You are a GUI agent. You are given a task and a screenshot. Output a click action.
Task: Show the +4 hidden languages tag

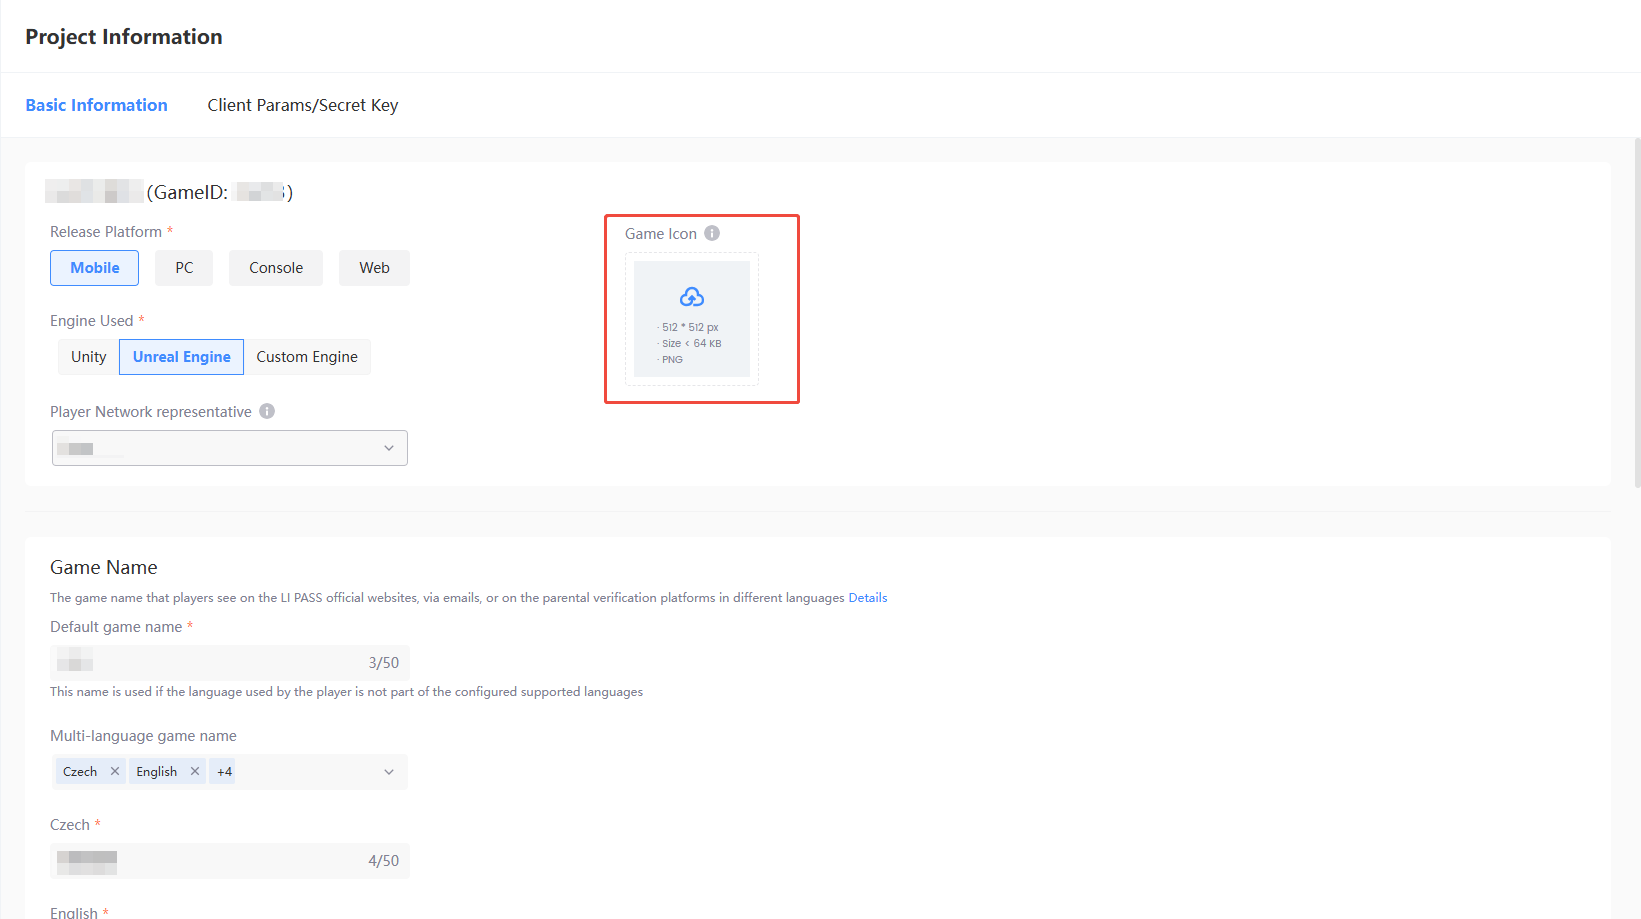pyautogui.click(x=224, y=772)
